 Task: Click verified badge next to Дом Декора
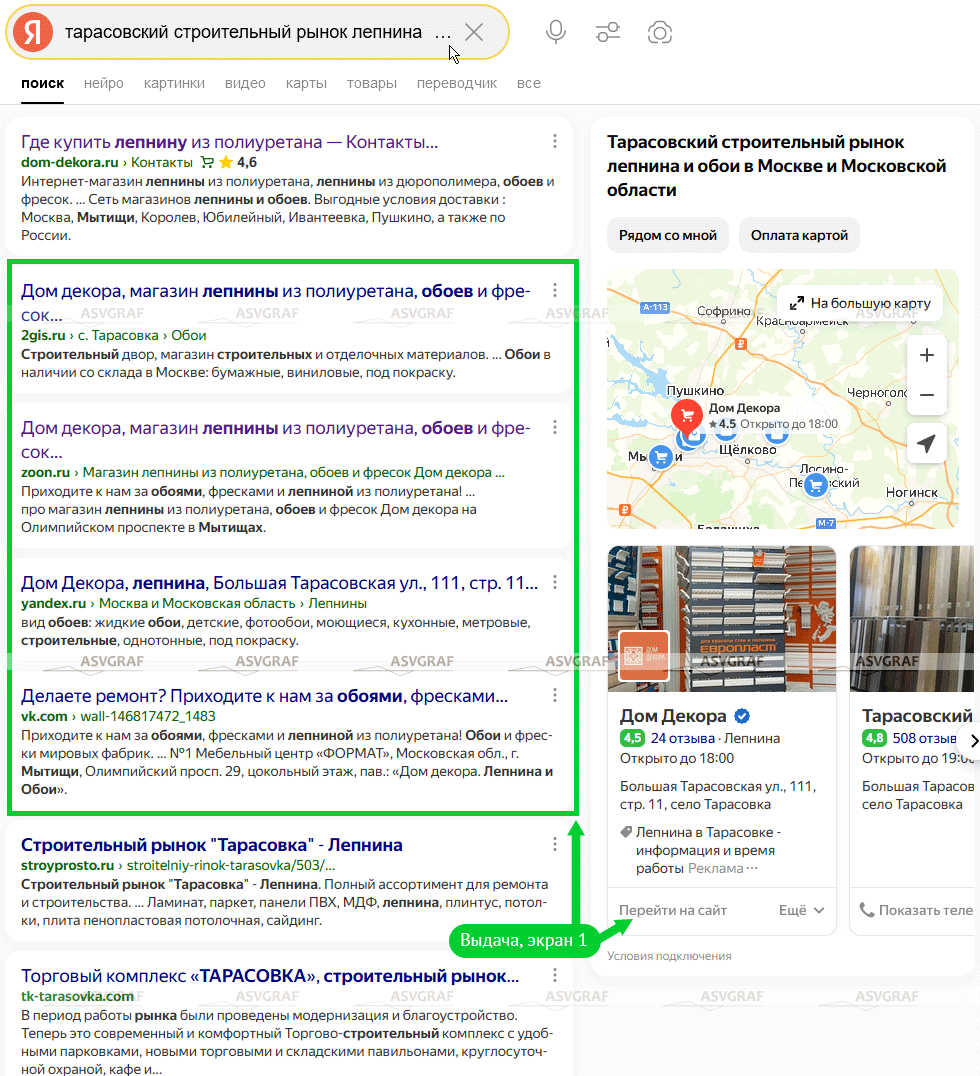tap(742, 716)
